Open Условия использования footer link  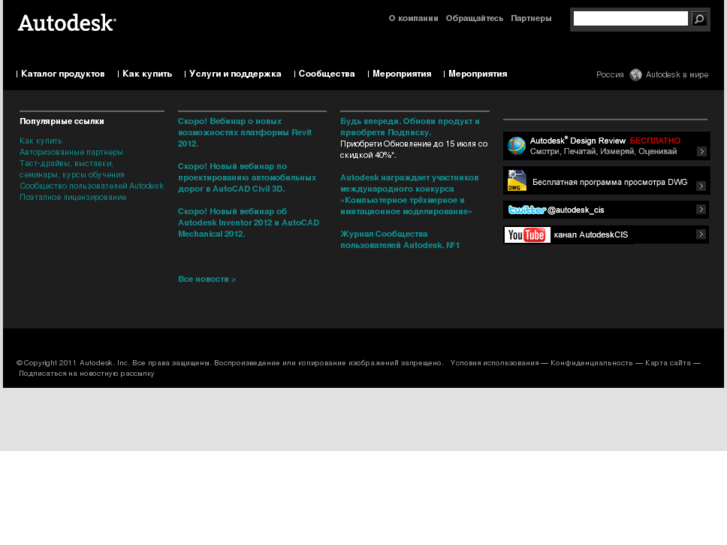point(495,363)
